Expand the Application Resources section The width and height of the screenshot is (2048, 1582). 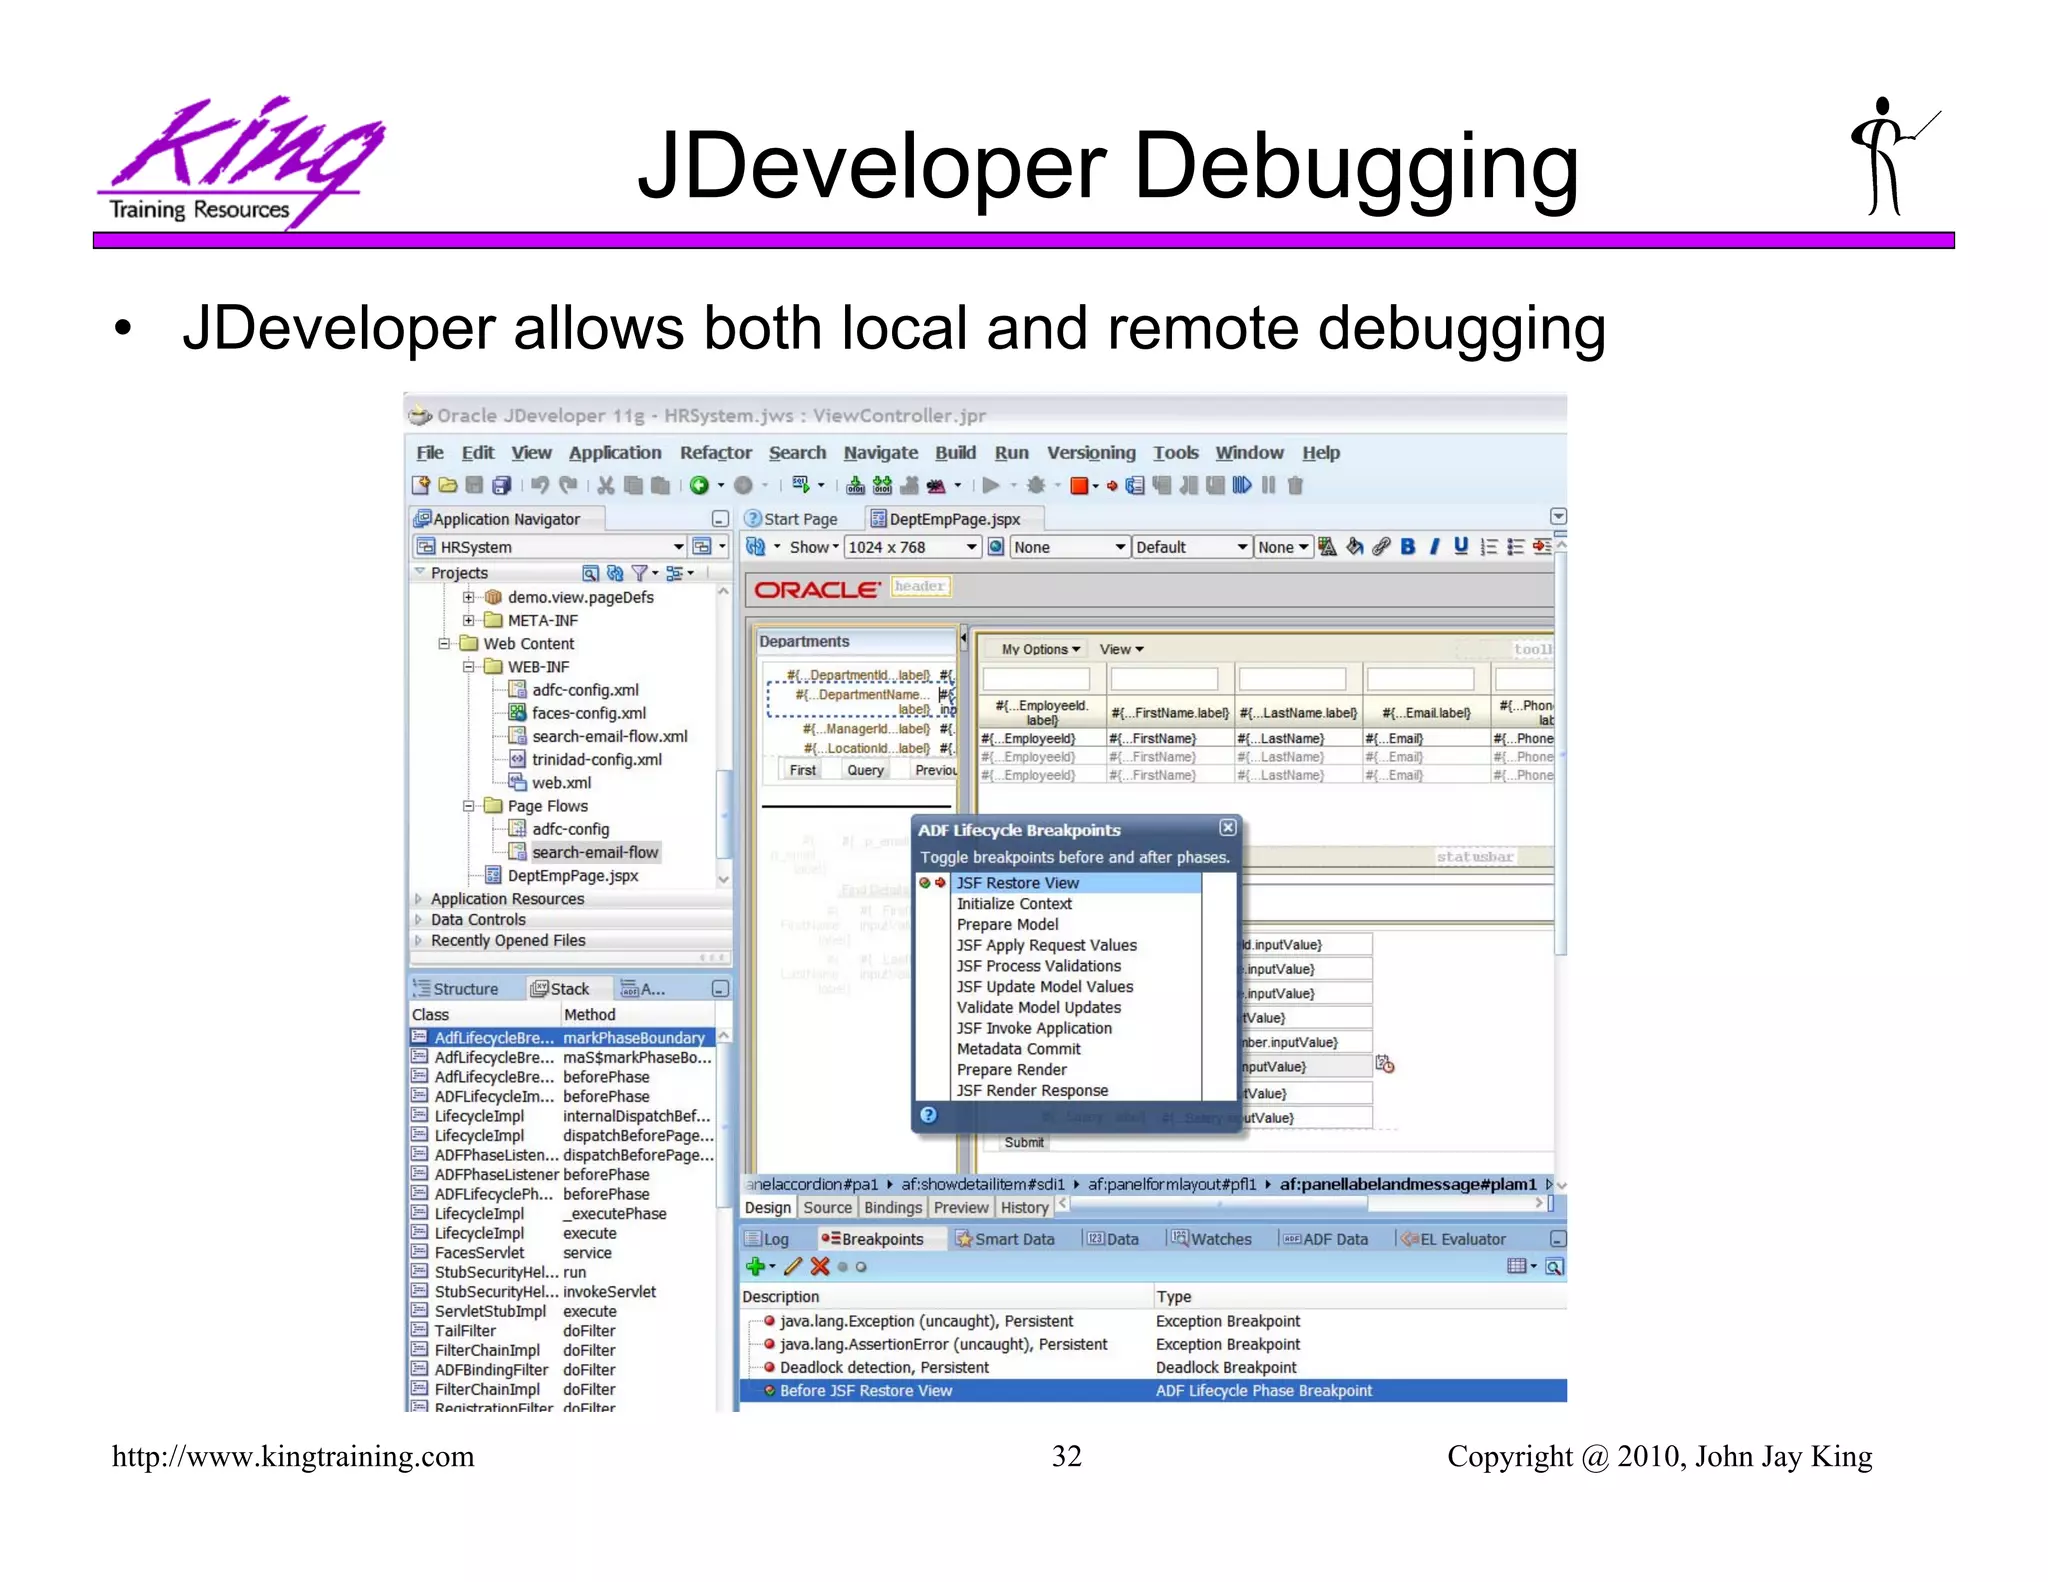pyautogui.click(x=419, y=899)
